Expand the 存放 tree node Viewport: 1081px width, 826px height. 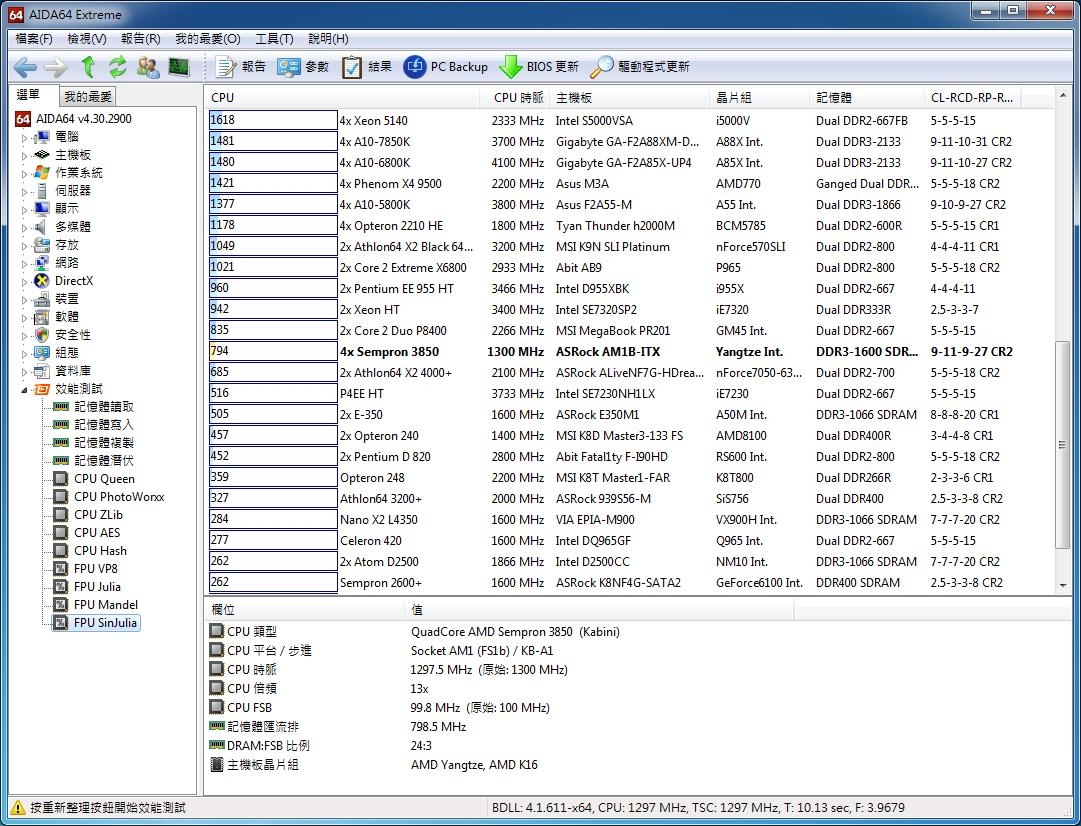click(x=25, y=245)
